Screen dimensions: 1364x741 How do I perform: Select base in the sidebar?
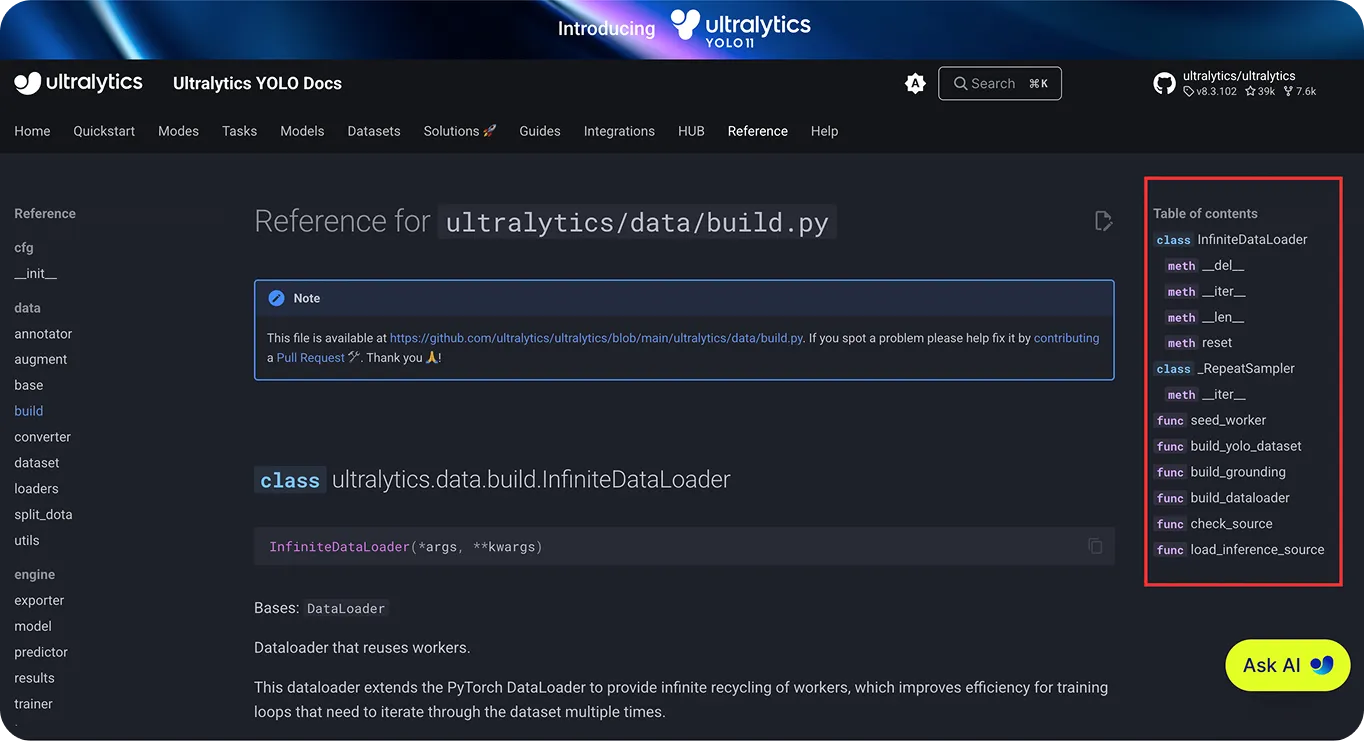click(x=29, y=386)
